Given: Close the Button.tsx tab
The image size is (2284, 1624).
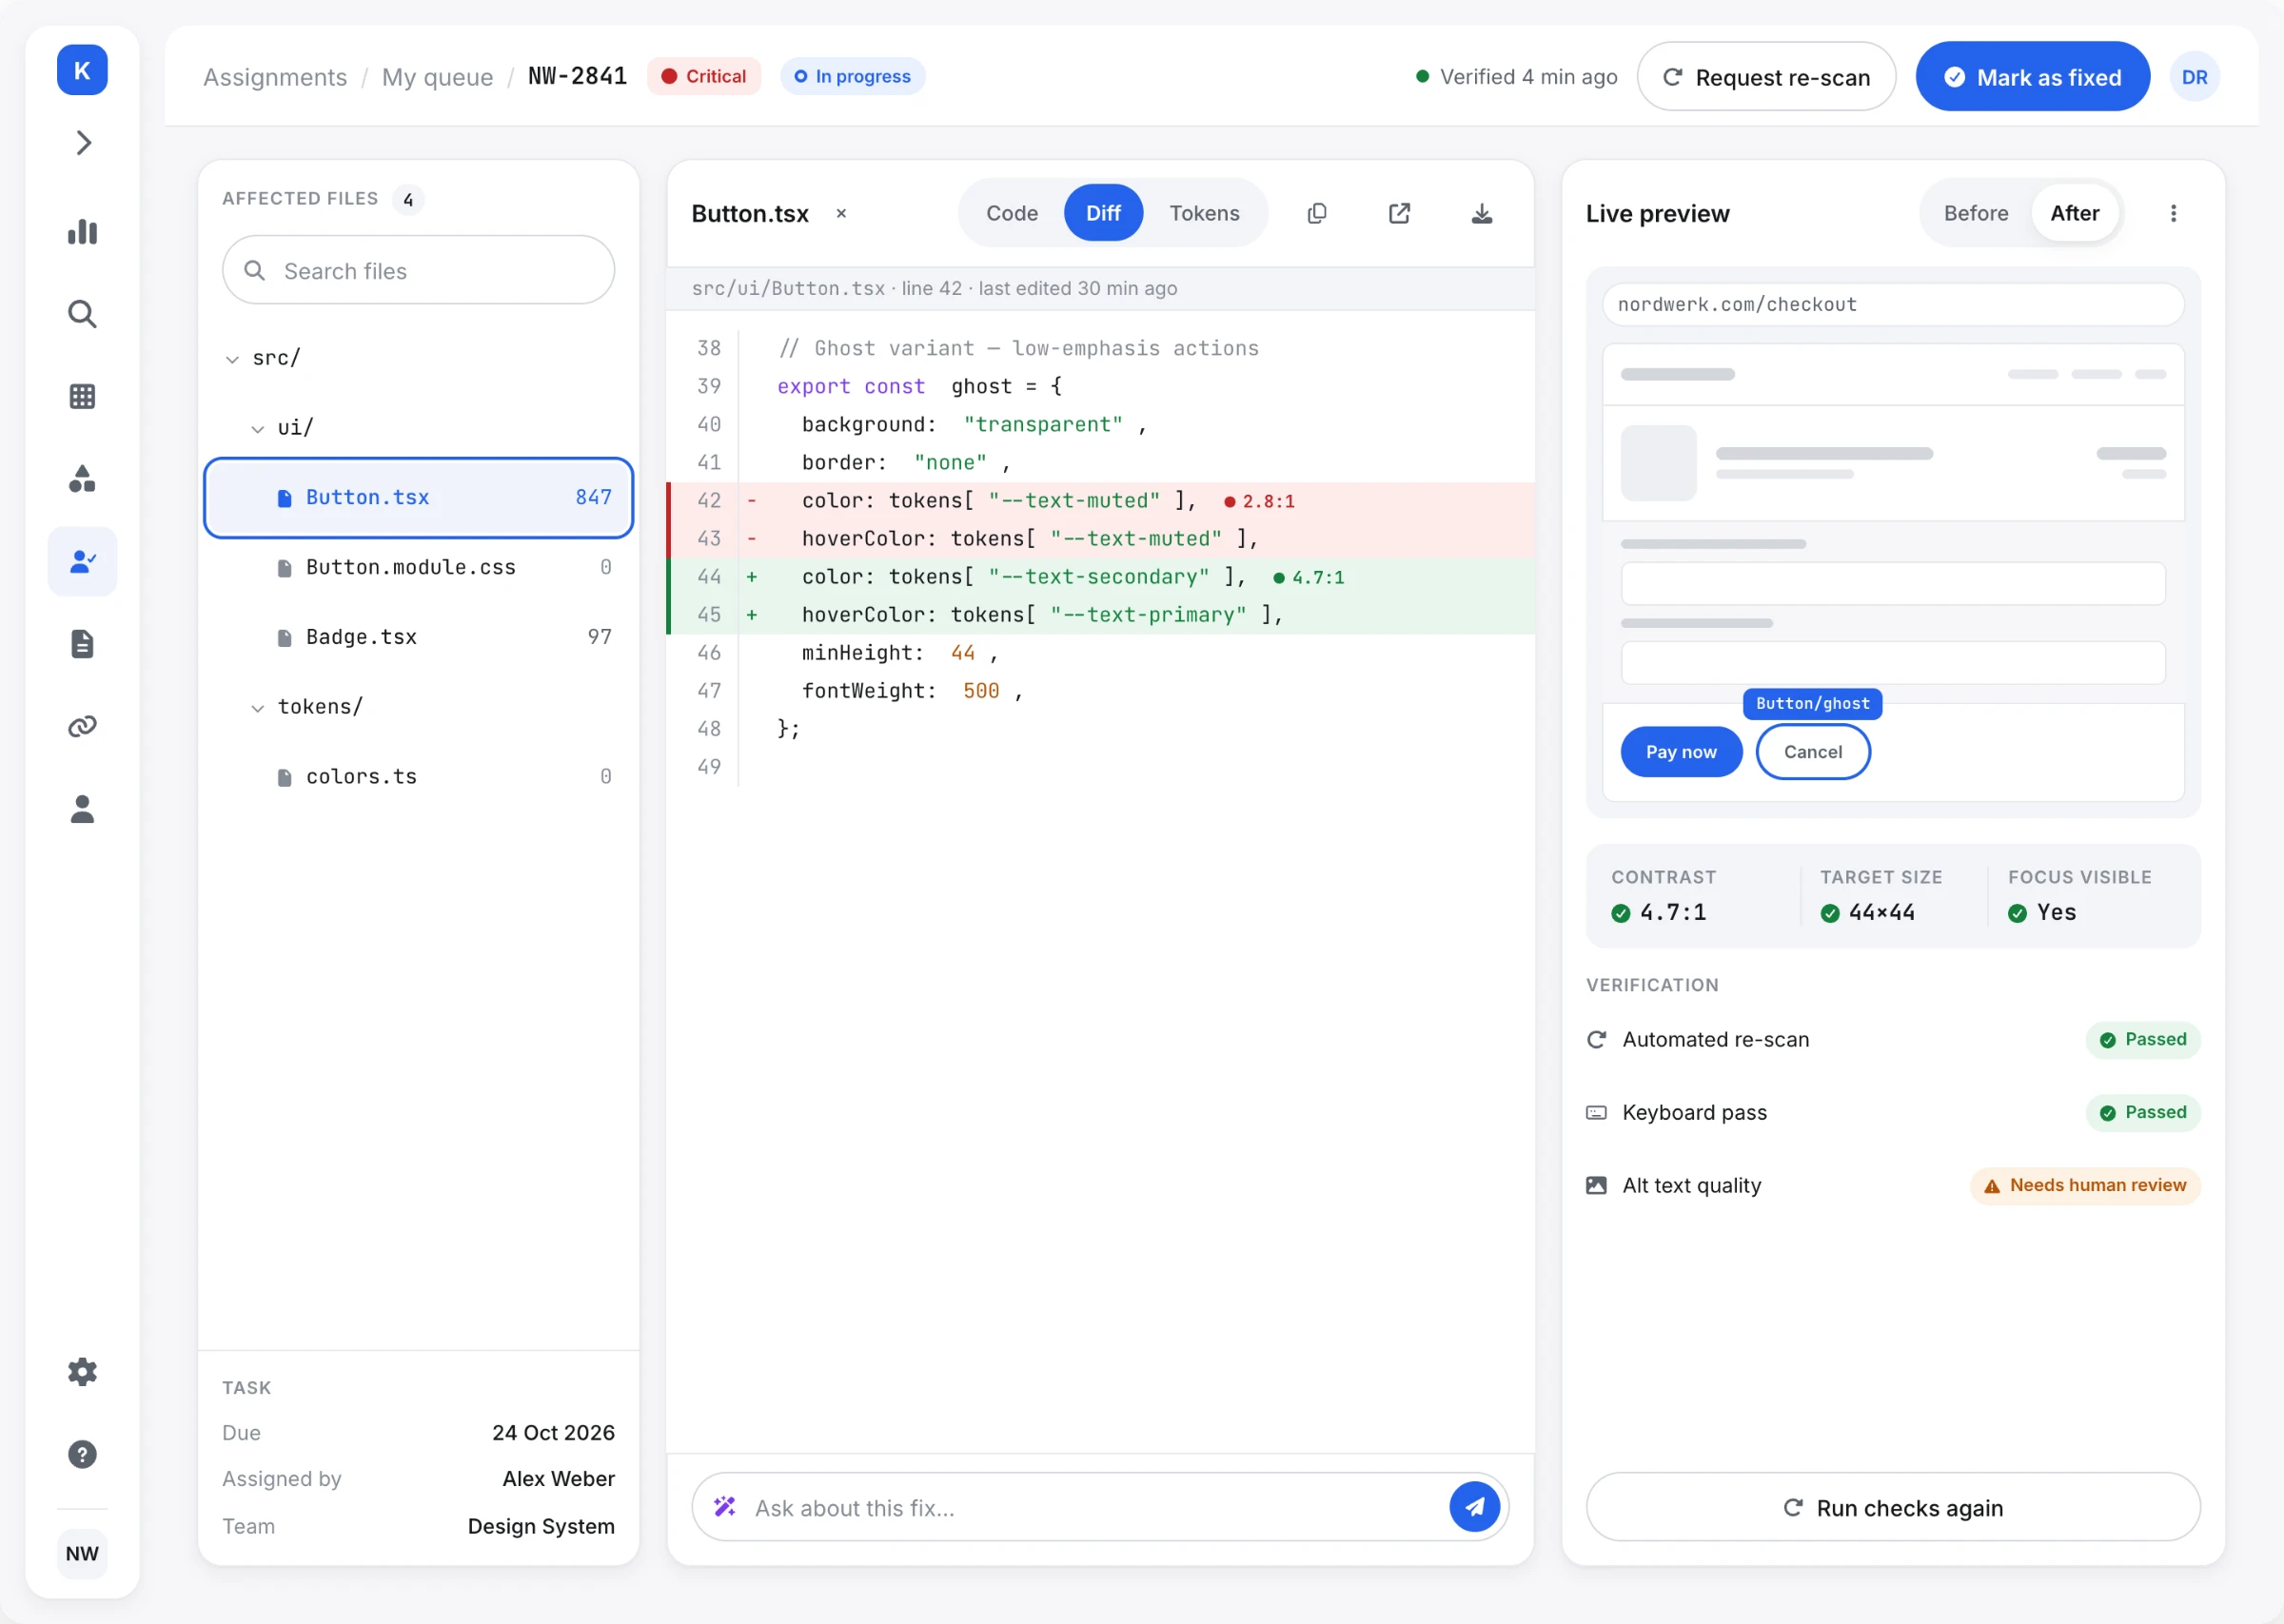Looking at the screenshot, I should pyautogui.click(x=842, y=214).
